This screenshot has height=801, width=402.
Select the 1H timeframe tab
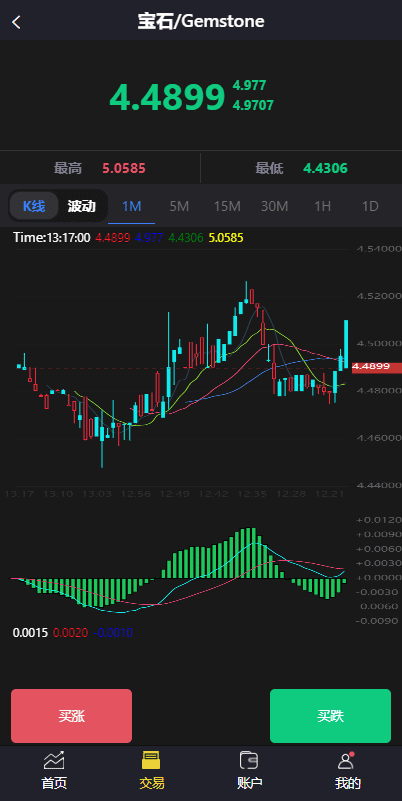click(322, 206)
